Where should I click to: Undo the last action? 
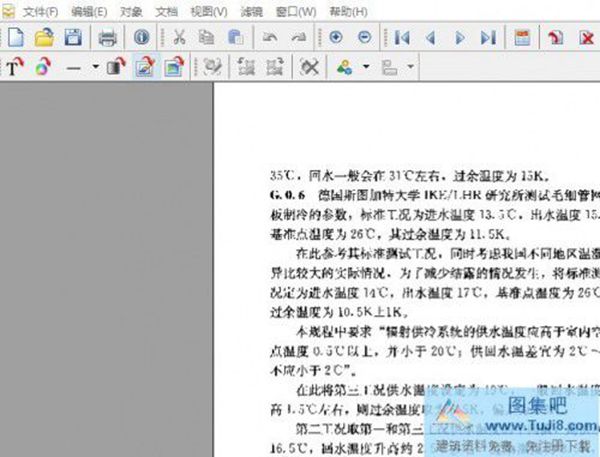click(x=270, y=37)
